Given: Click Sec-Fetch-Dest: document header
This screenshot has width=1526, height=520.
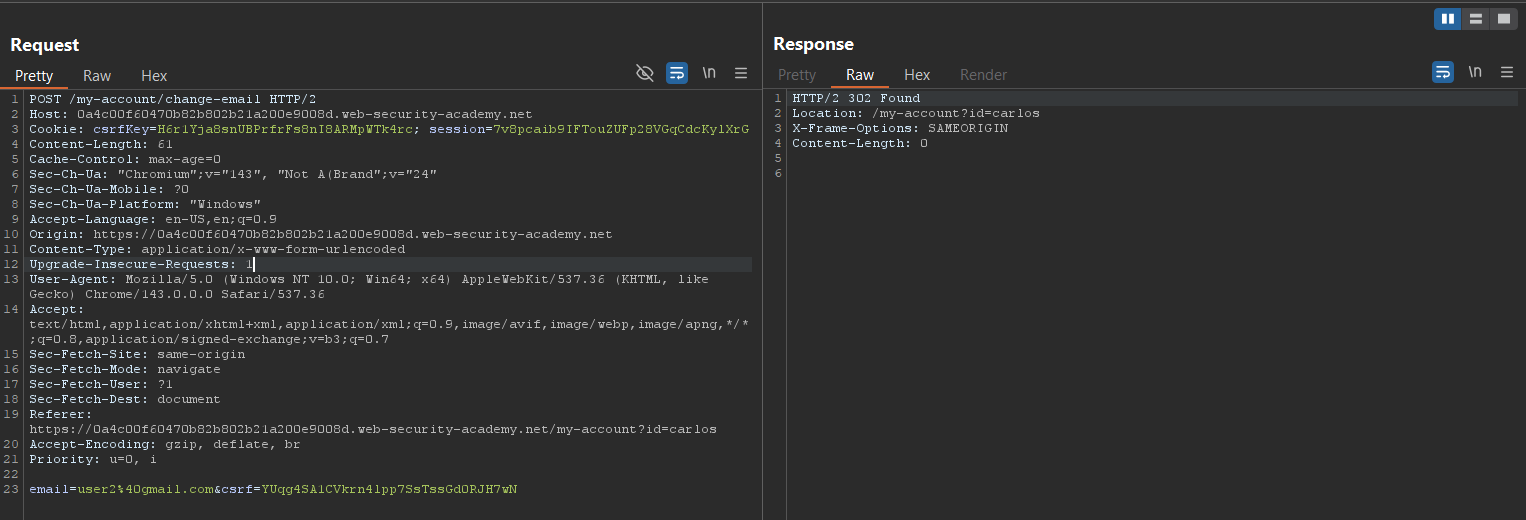Looking at the screenshot, I should [125, 399].
